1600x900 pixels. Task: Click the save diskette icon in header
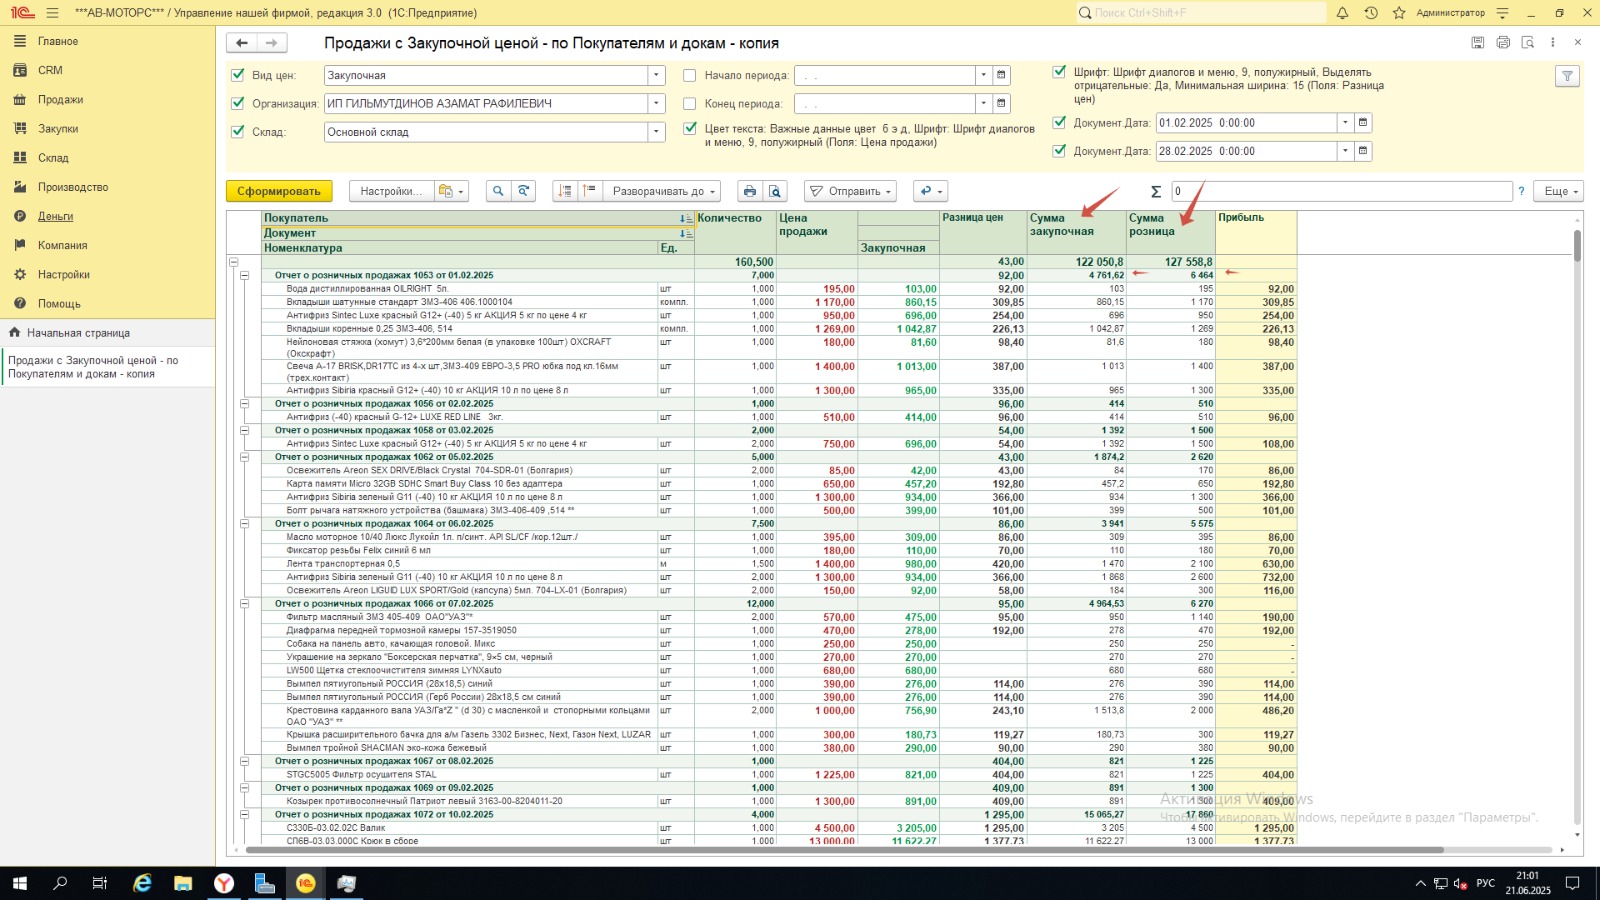click(x=1477, y=42)
